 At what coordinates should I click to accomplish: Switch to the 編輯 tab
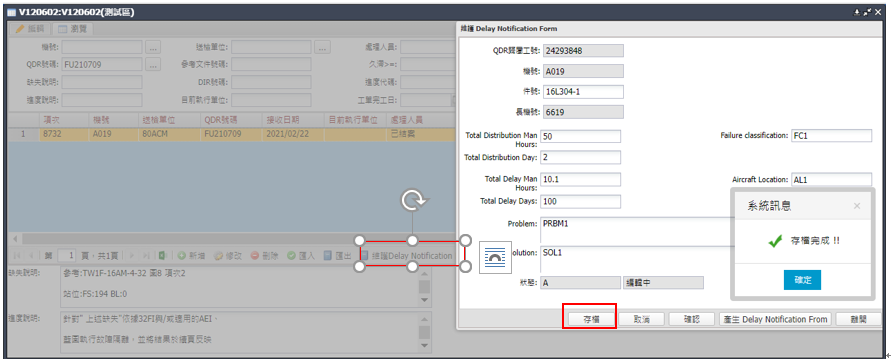(x=30, y=28)
